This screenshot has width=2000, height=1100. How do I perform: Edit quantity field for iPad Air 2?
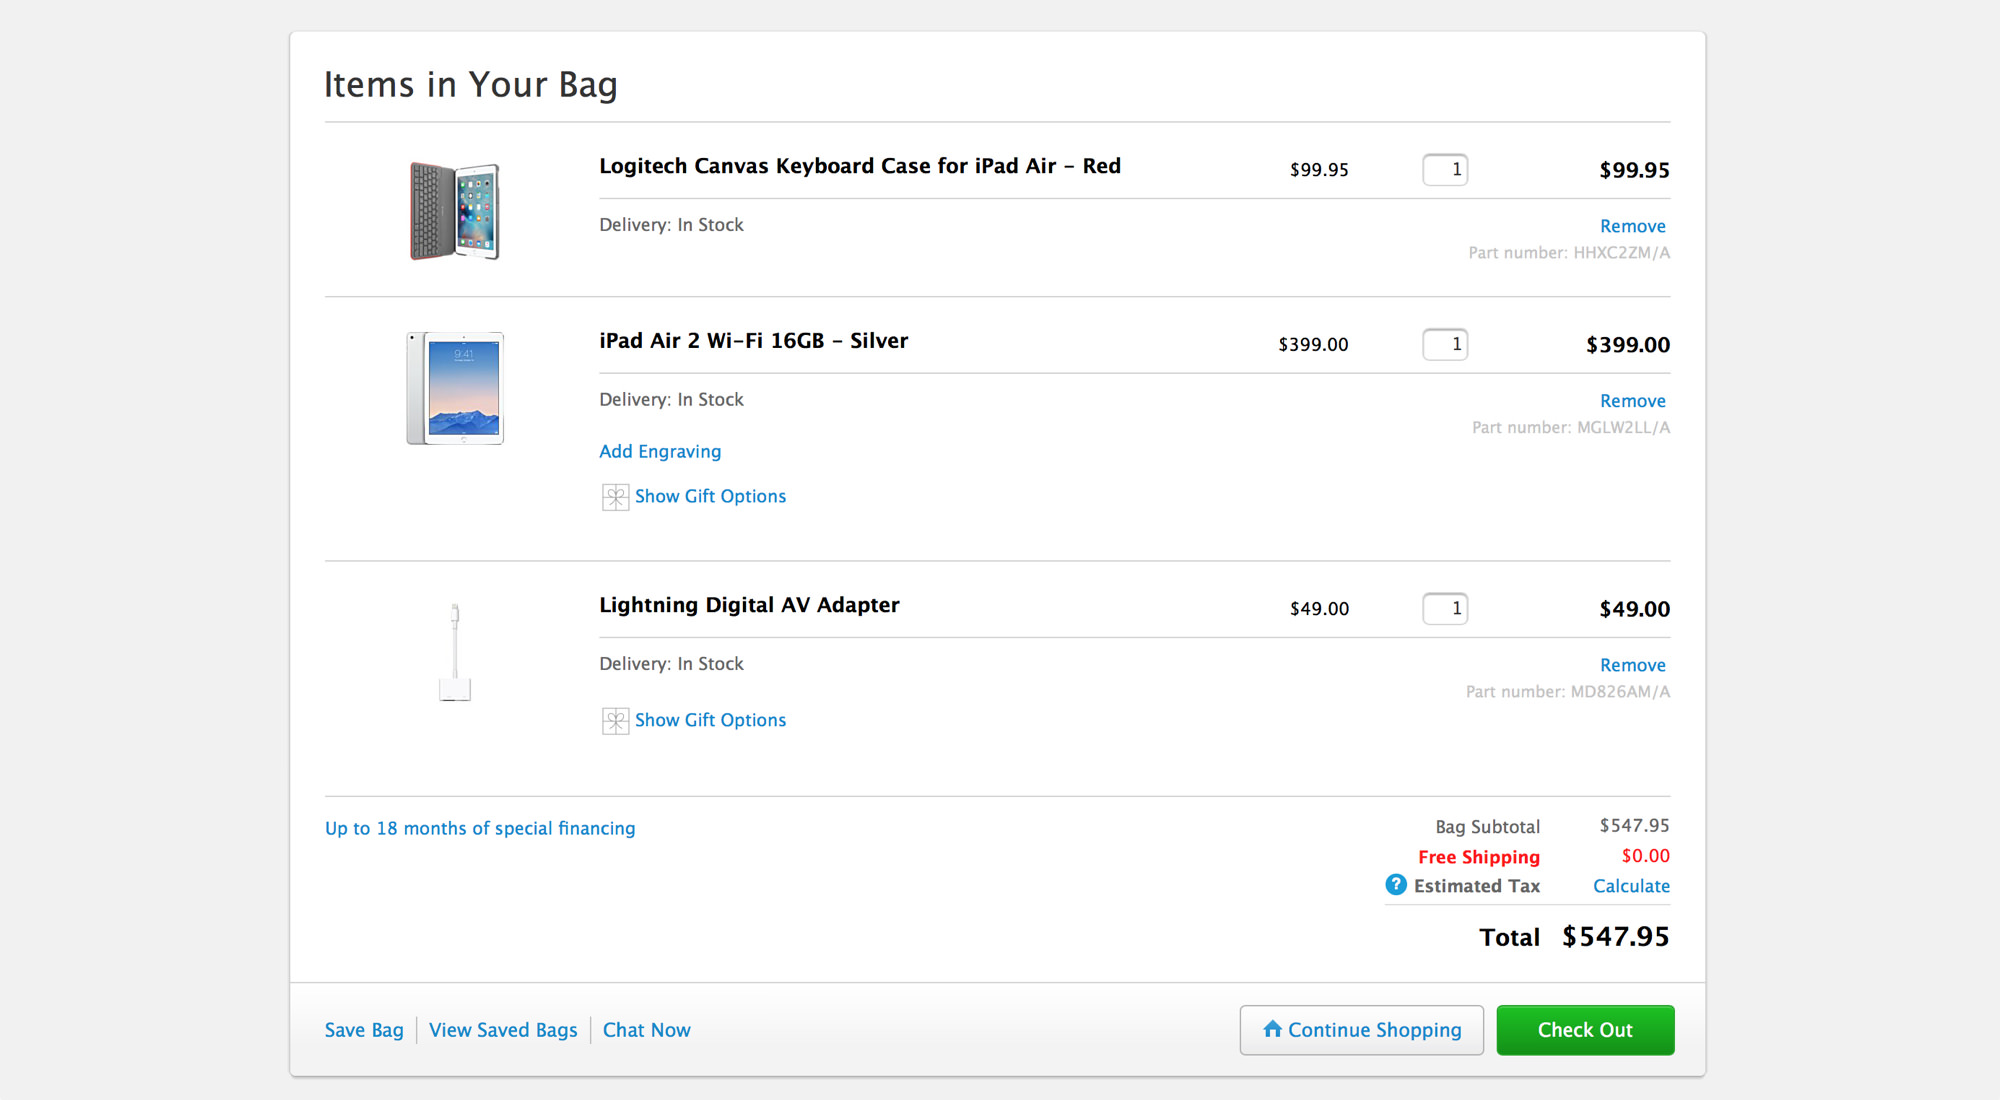click(1445, 345)
